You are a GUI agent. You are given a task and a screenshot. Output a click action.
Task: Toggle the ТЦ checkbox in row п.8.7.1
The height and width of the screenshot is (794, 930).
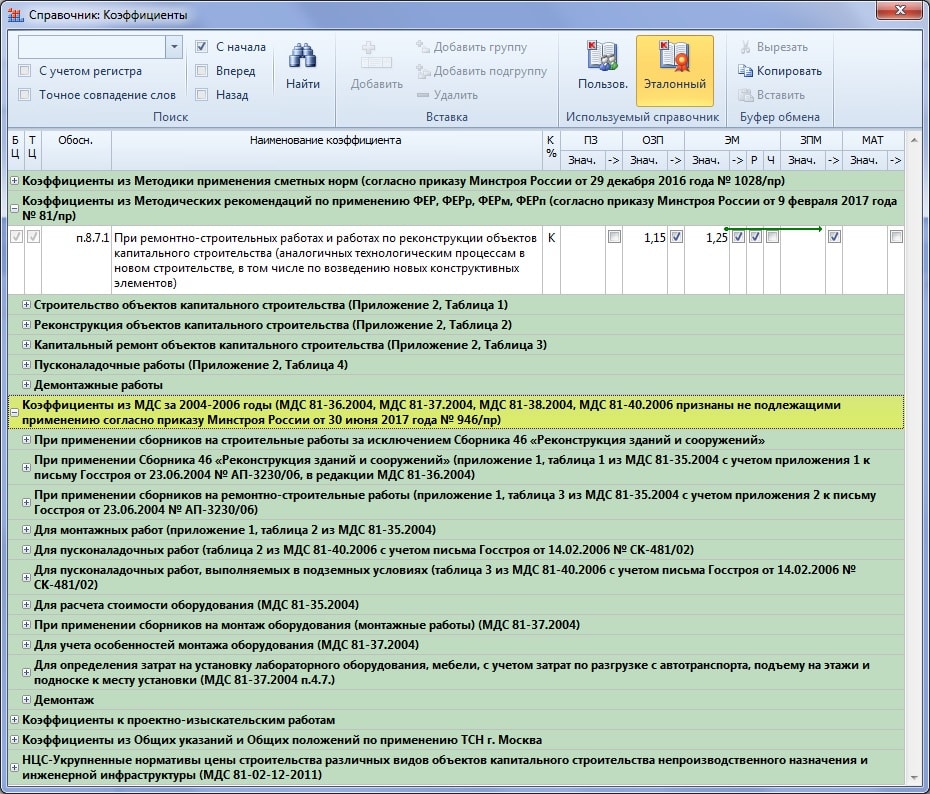point(33,237)
